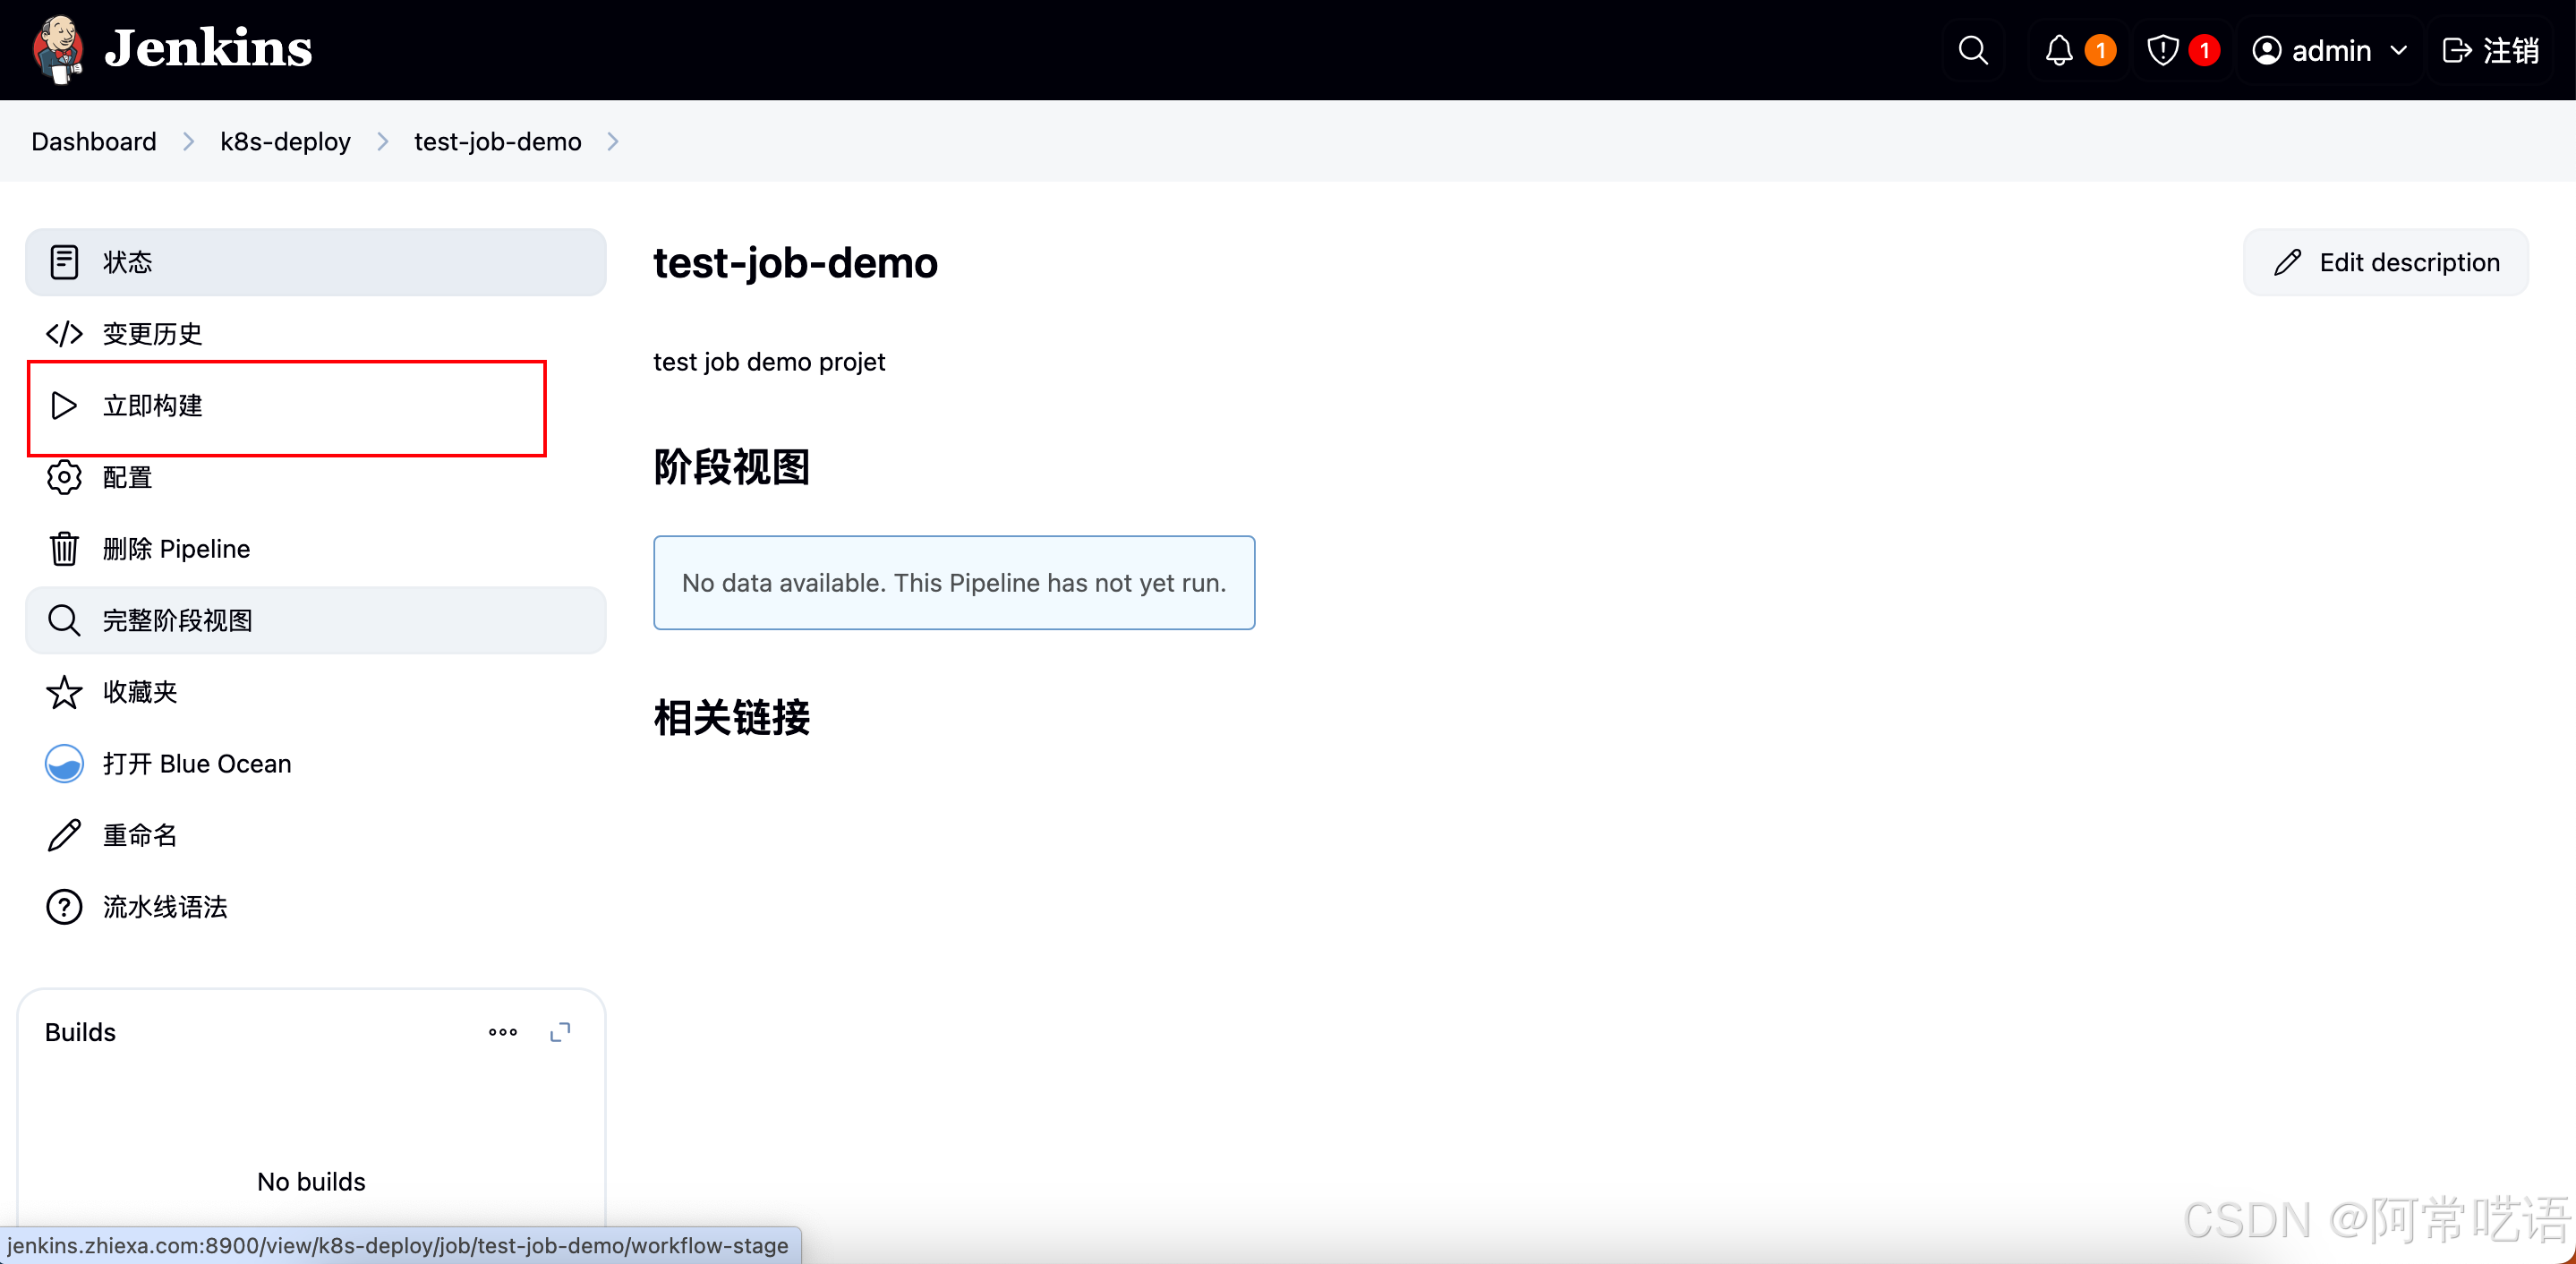Viewport: 2576px width, 1264px height.
Task: Expand the Builds widget with arrows icon
Action: (x=560, y=1032)
